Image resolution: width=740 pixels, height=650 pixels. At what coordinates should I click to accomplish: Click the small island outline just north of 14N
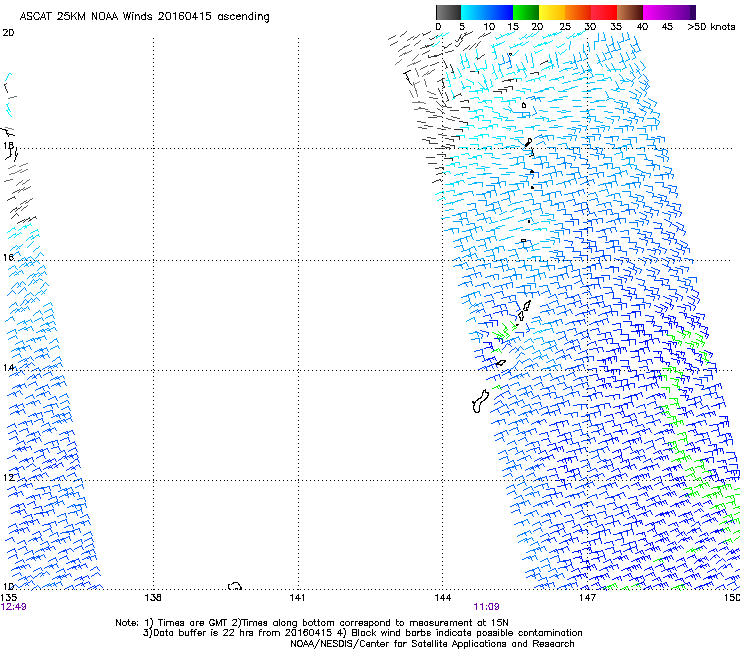tap(501, 363)
